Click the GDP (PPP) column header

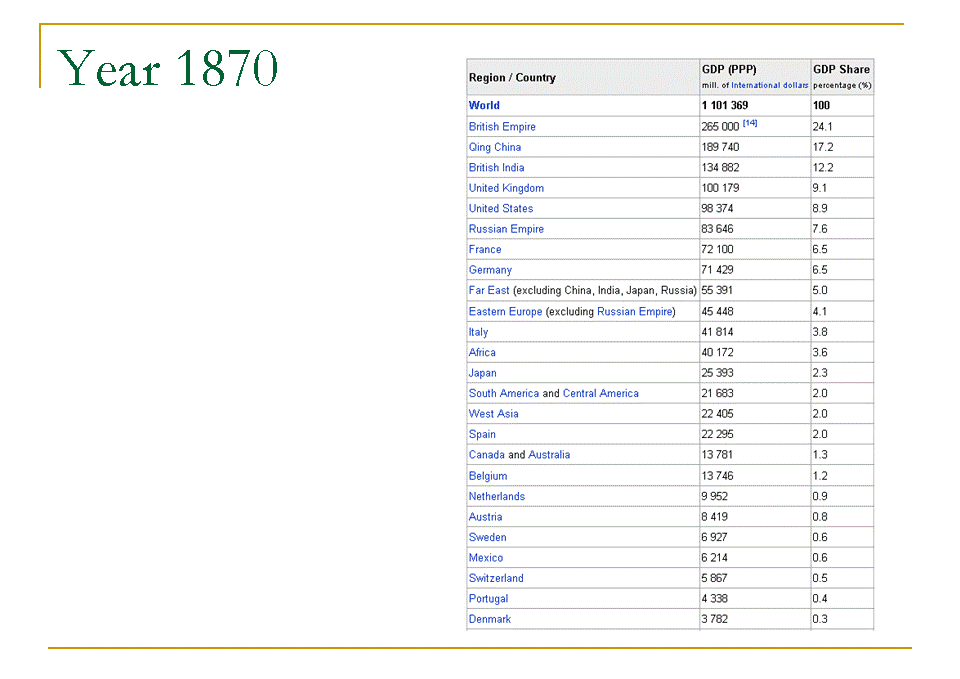pos(729,70)
